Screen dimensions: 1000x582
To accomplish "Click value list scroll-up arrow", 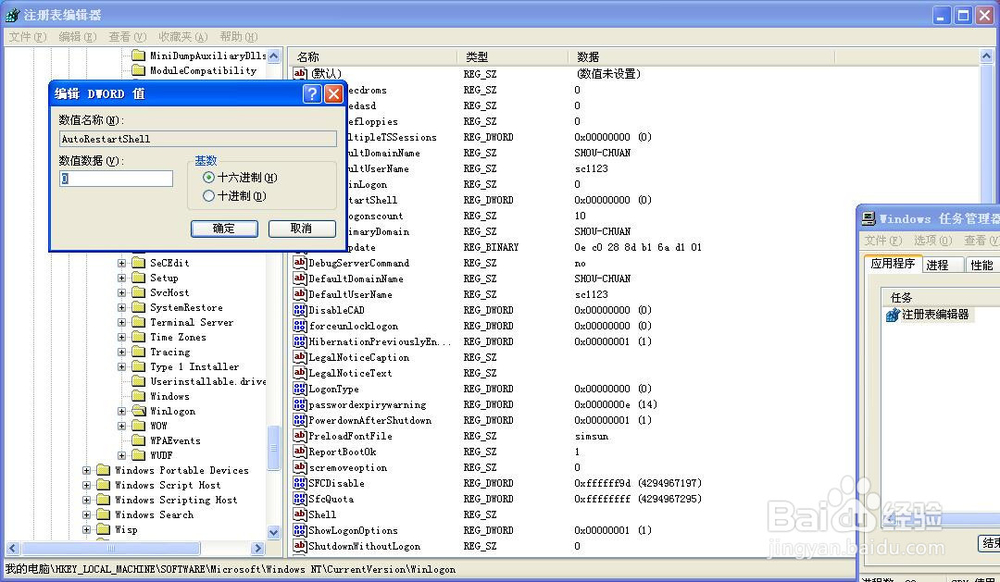I will 987,56.
